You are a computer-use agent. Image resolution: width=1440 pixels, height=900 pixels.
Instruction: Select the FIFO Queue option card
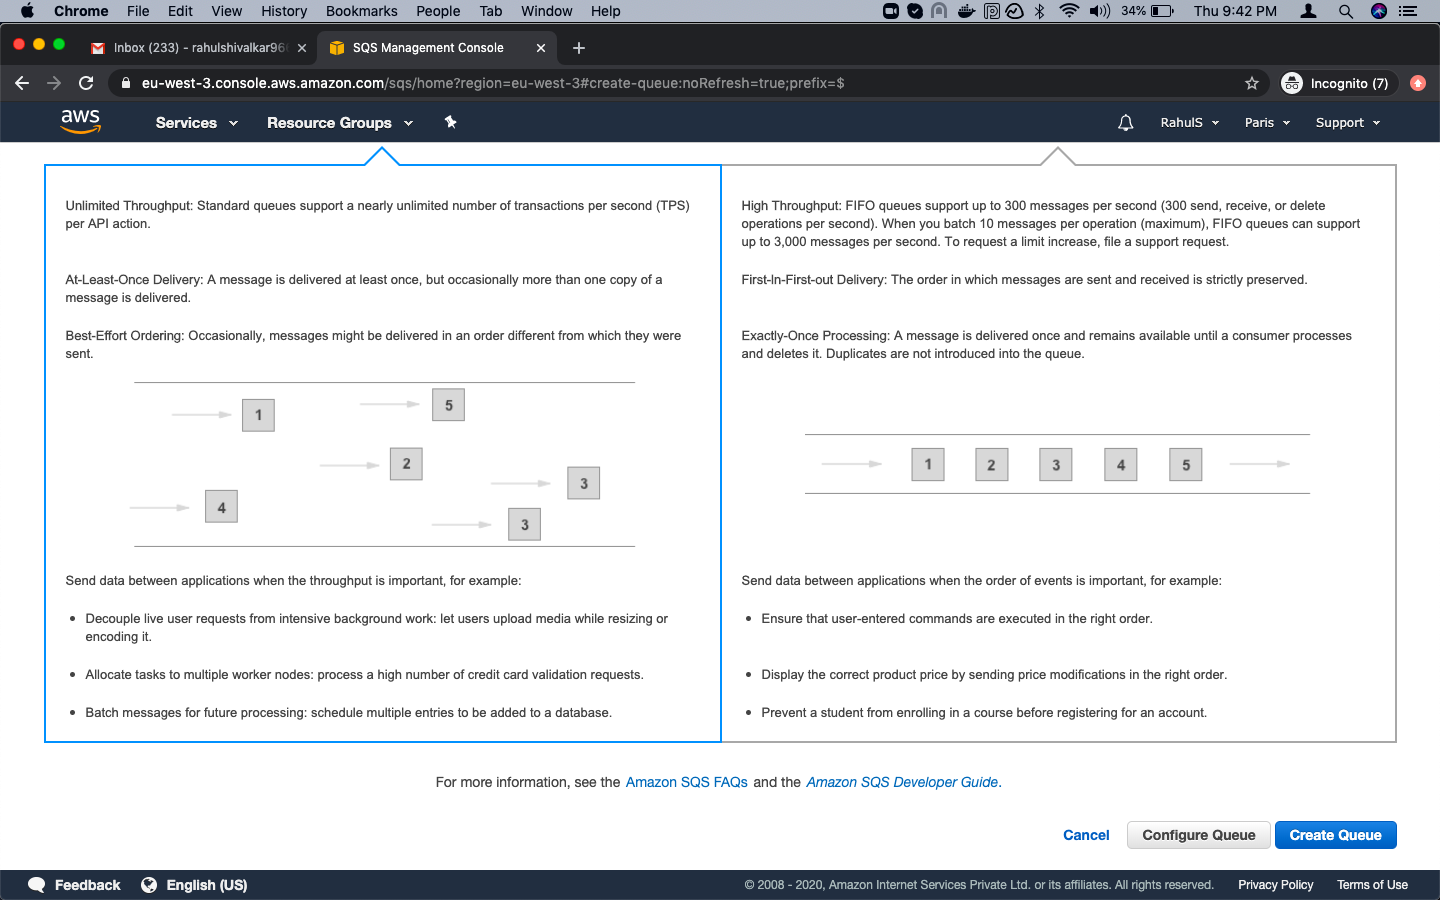(1058, 450)
